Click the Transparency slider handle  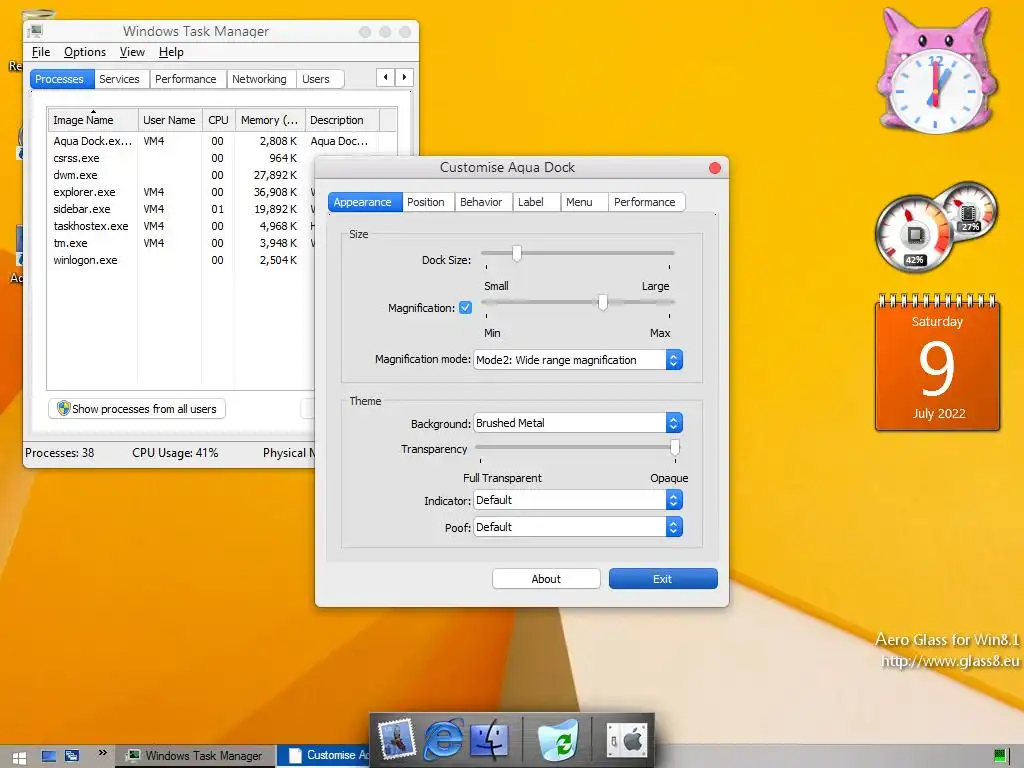[x=675, y=447]
